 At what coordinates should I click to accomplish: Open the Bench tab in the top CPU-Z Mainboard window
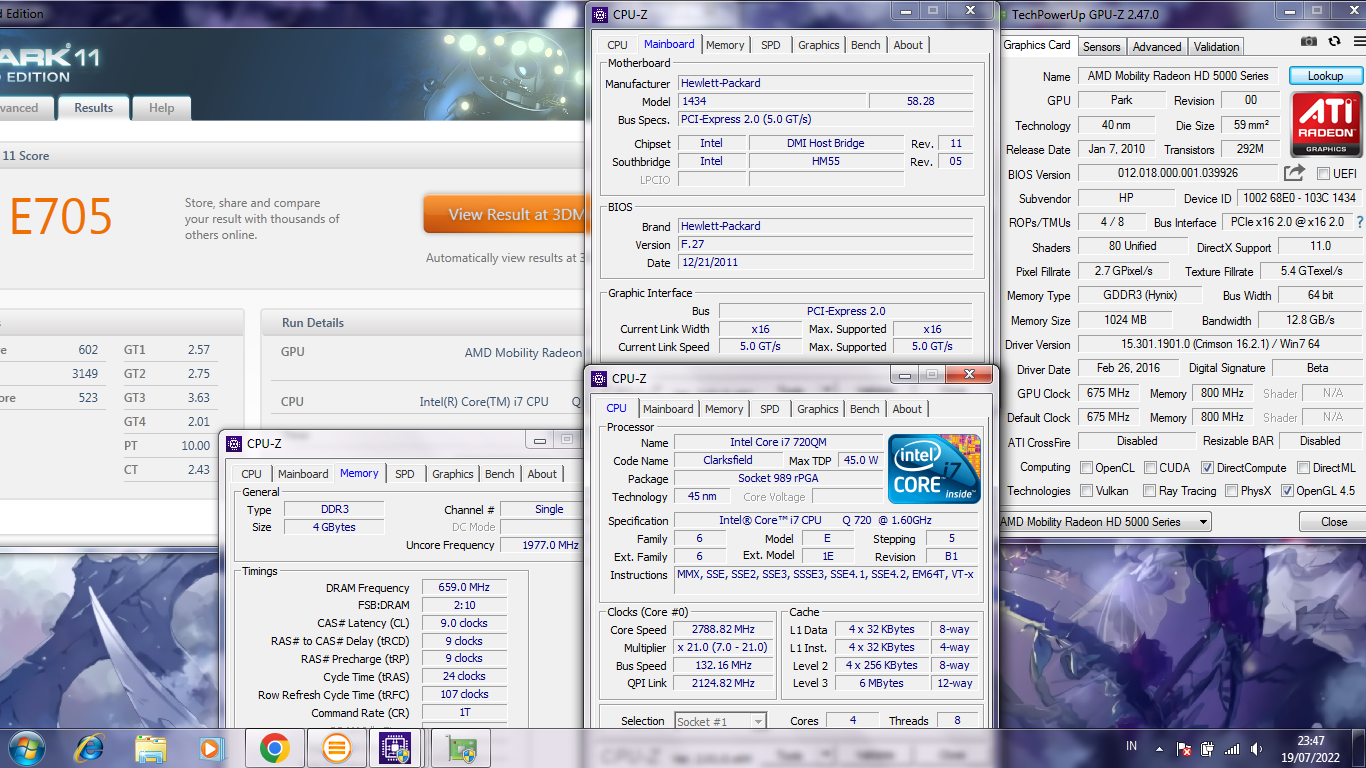tap(866, 45)
